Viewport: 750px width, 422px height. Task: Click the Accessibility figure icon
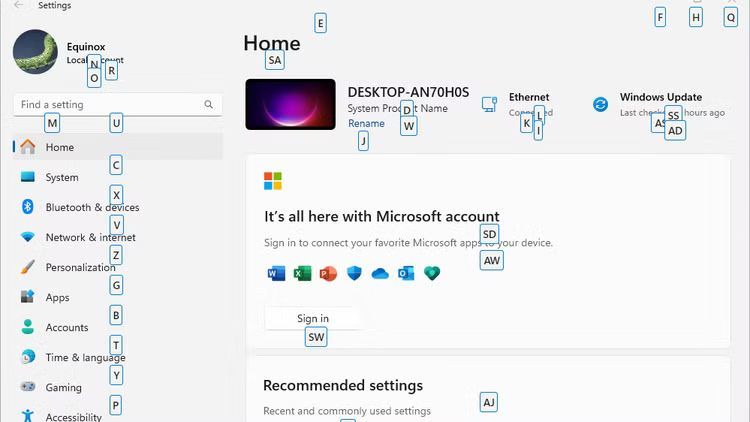[28, 416]
